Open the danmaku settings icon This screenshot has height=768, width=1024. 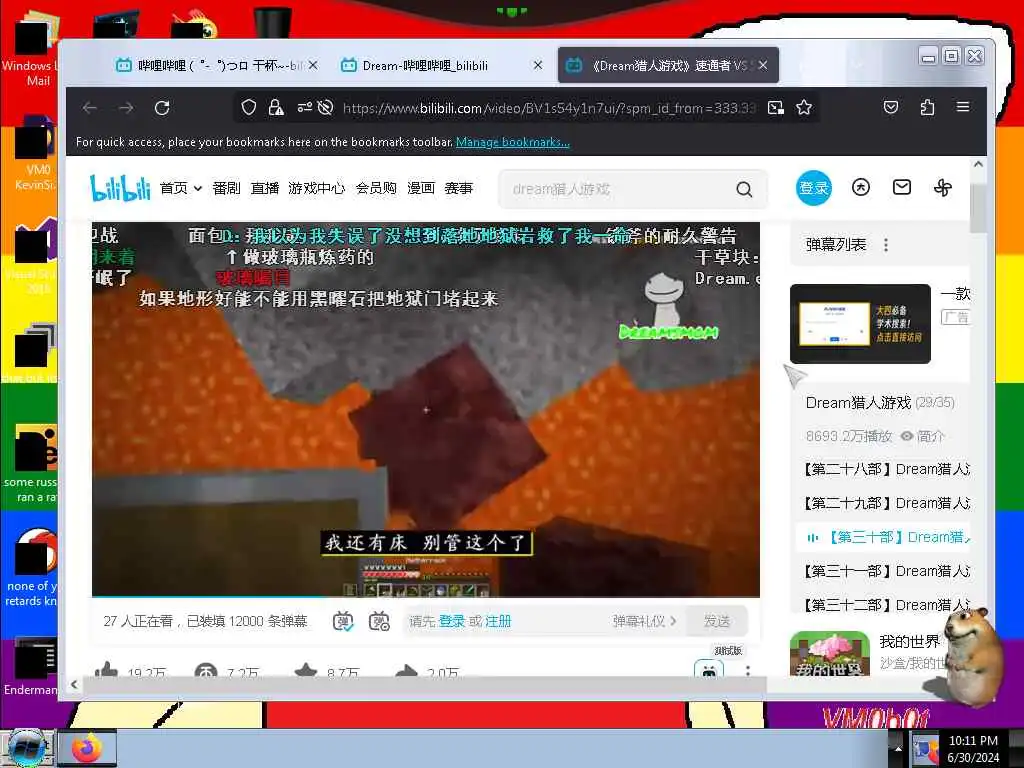(379, 621)
